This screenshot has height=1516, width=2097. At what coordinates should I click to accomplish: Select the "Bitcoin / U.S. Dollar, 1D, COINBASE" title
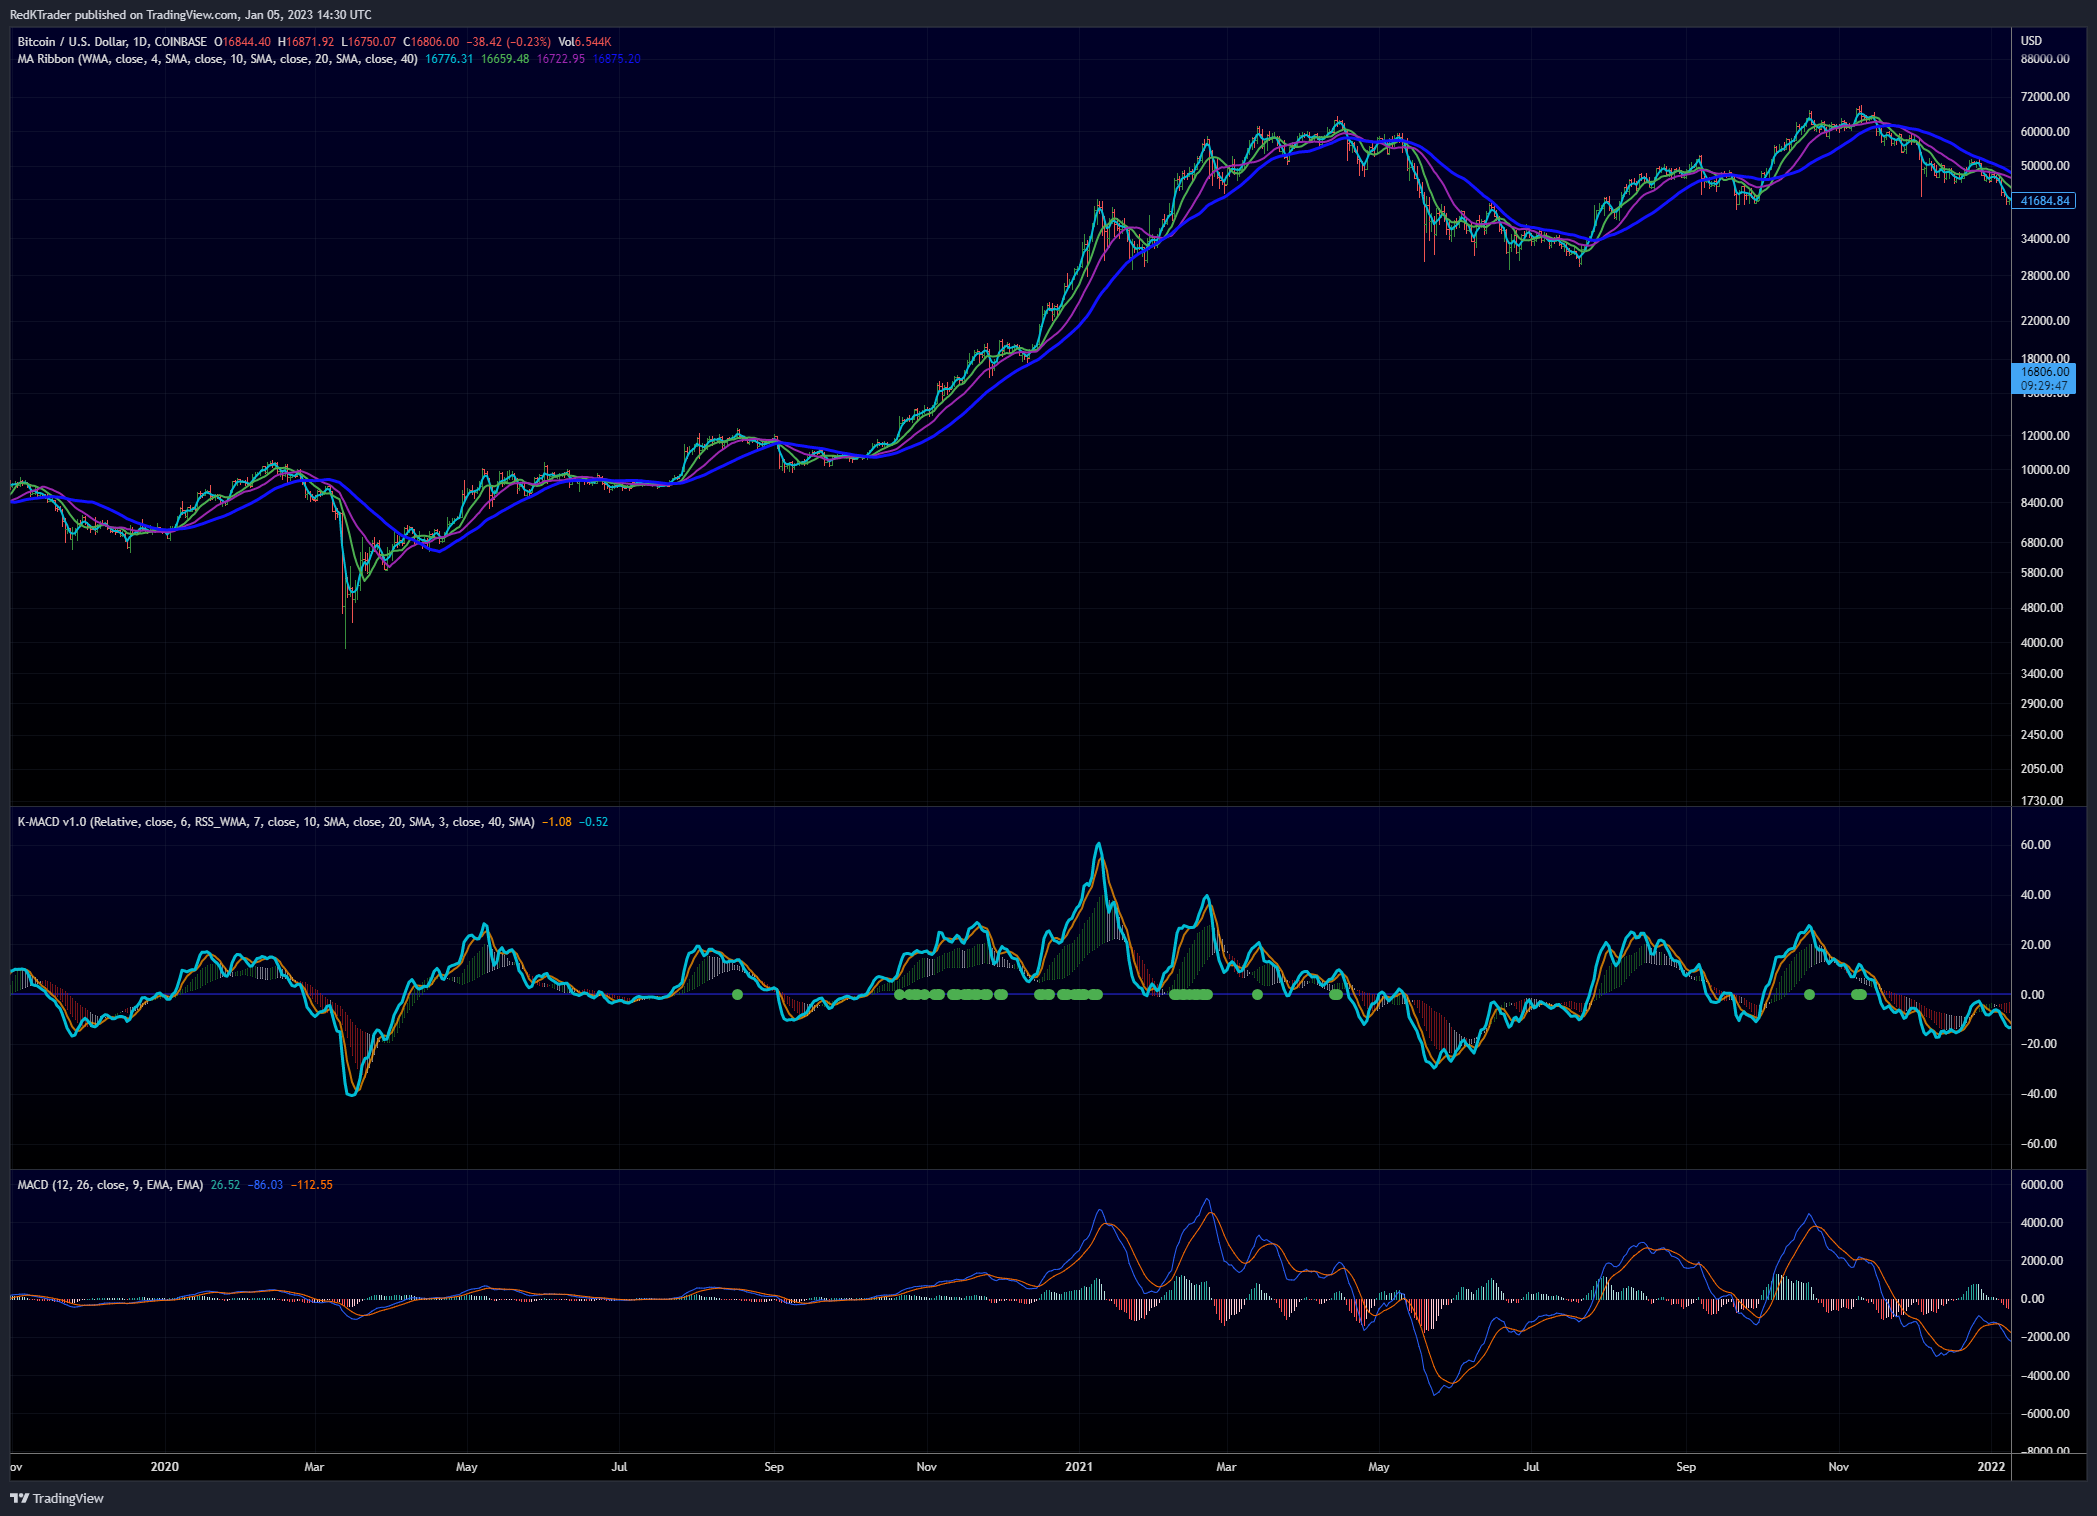coord(112,42)
